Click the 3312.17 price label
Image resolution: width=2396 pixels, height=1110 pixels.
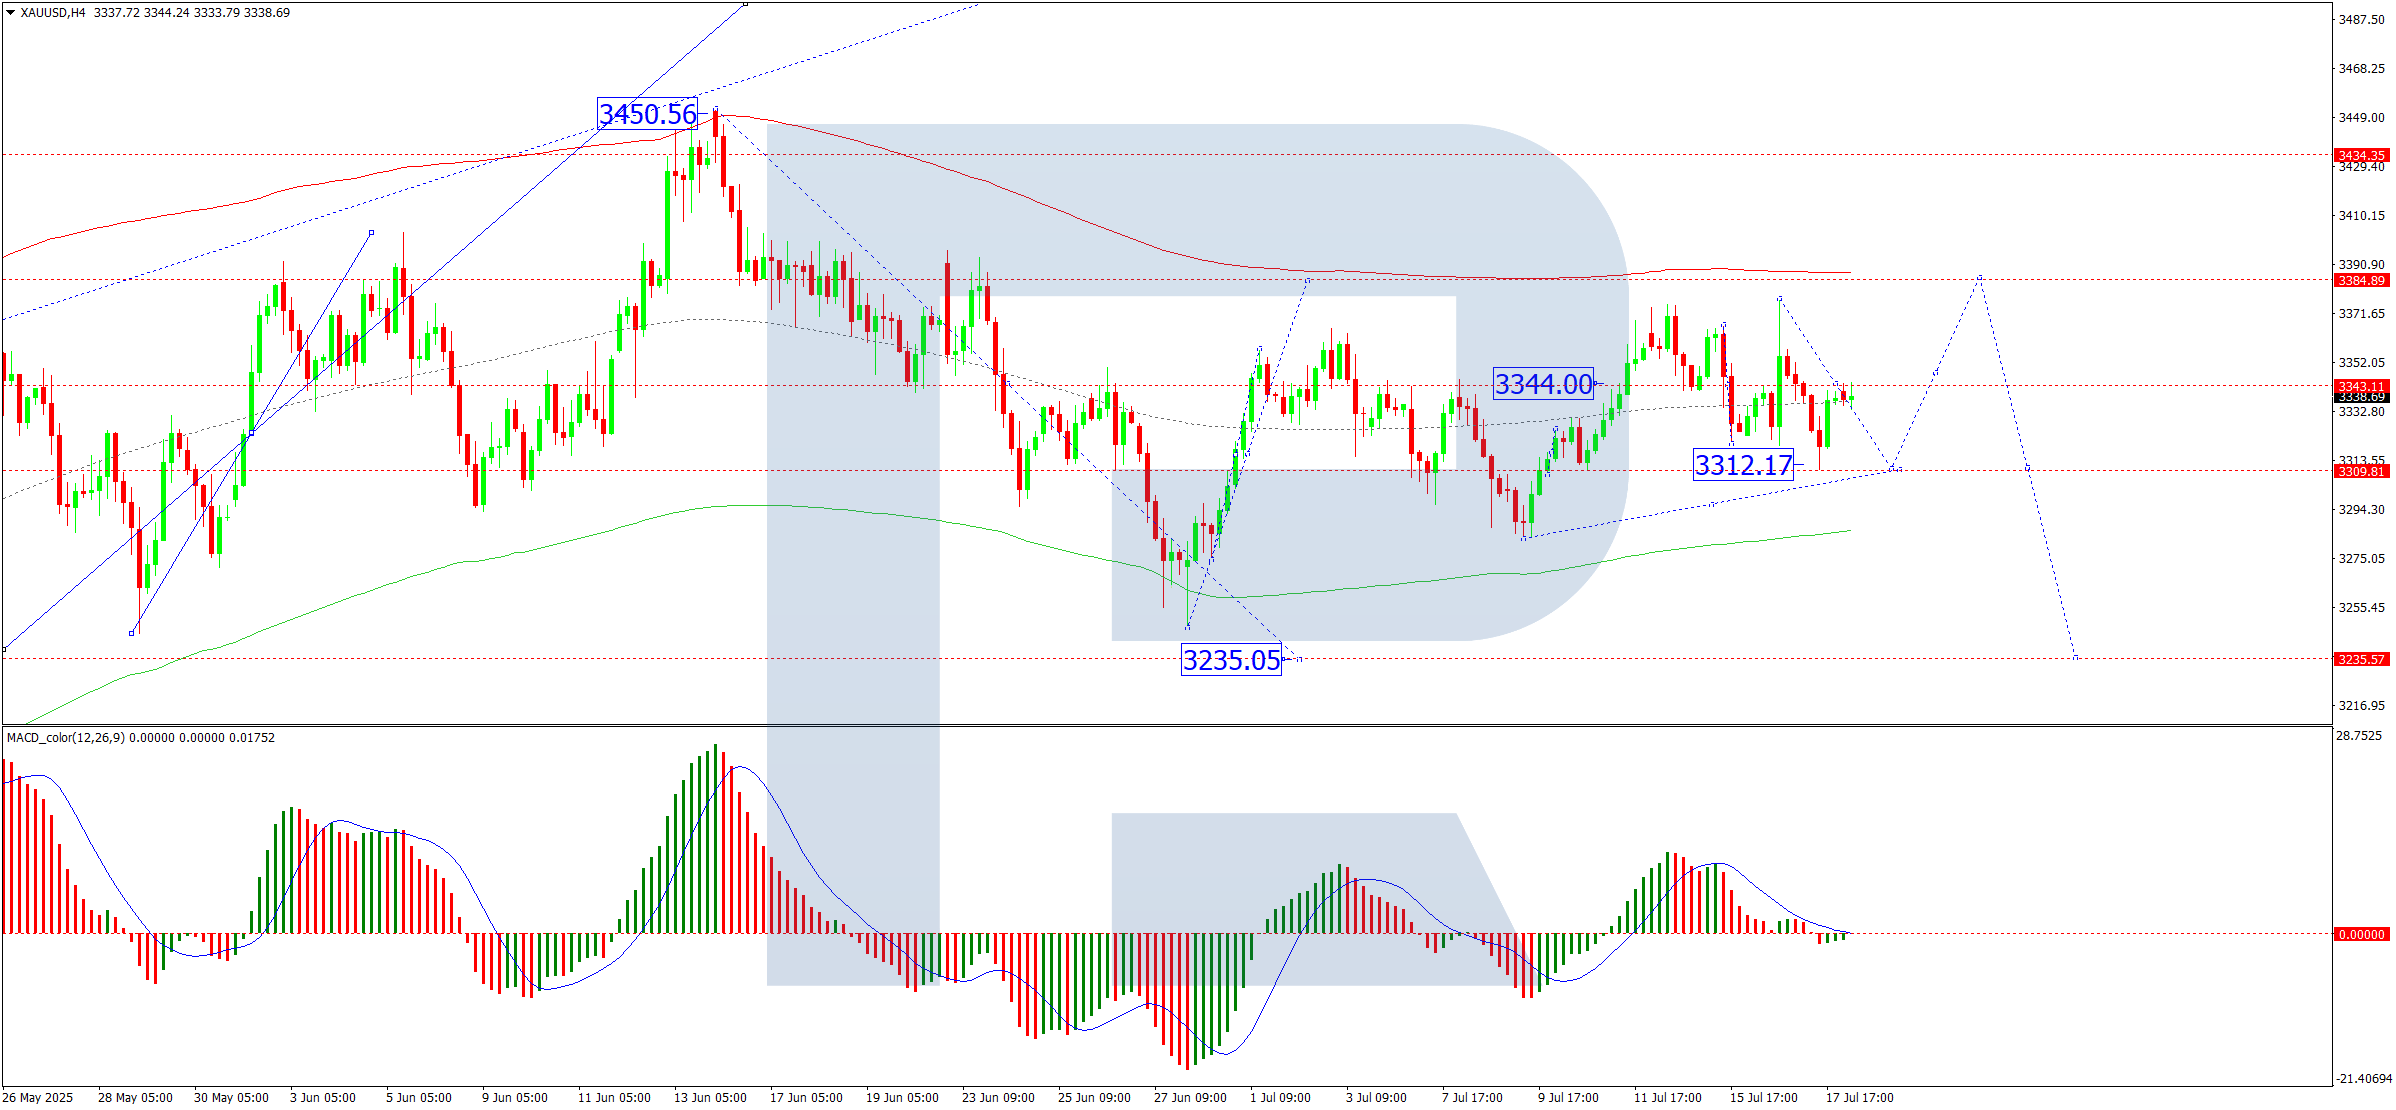point(1743,465)
